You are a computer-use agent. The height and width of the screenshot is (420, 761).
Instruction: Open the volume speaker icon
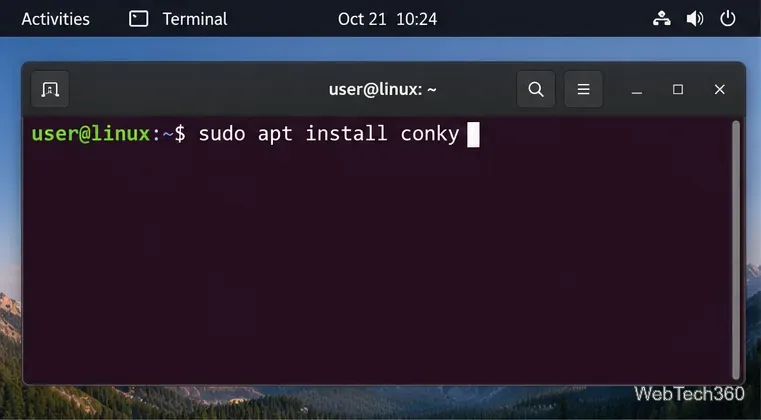[x=695, y=19]
